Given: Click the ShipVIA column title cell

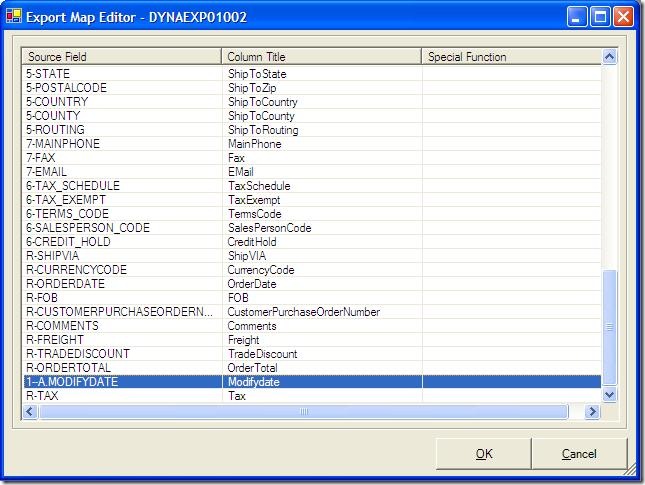Looking at the screenshot, I should point(322,255).
